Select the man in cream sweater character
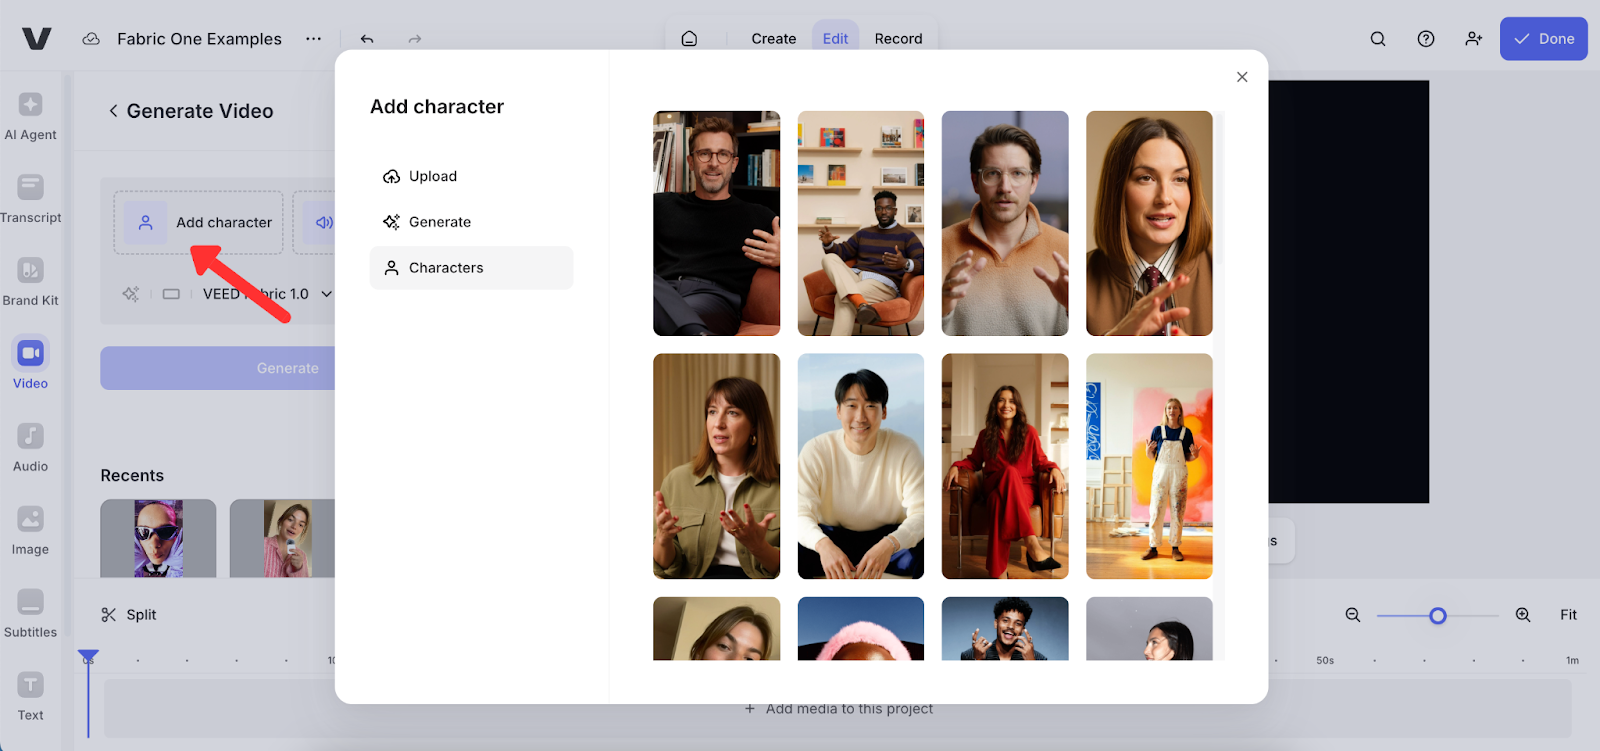 tap(860, 466)
